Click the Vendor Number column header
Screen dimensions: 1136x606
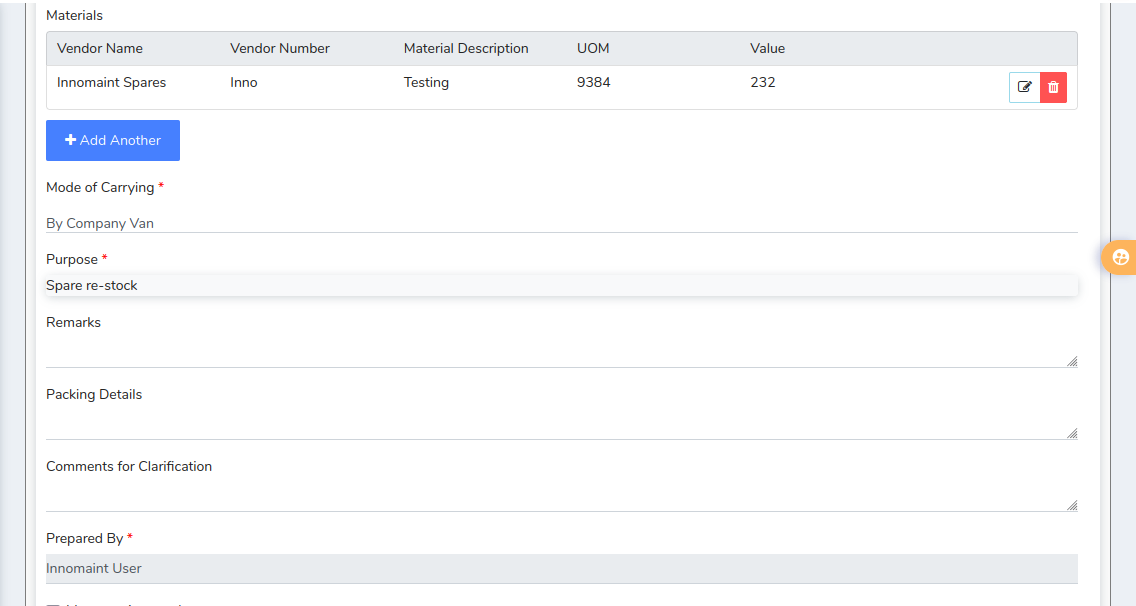pos(280,48)
